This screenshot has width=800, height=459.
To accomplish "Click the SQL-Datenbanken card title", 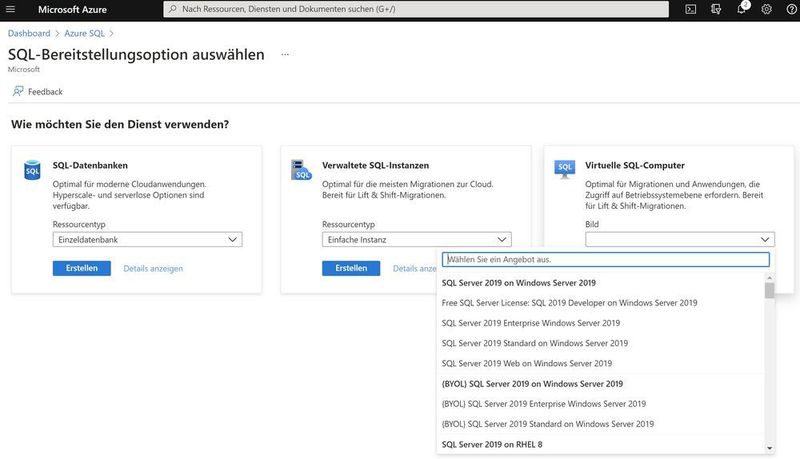I will pyautogui.click(x=90, y=165).
